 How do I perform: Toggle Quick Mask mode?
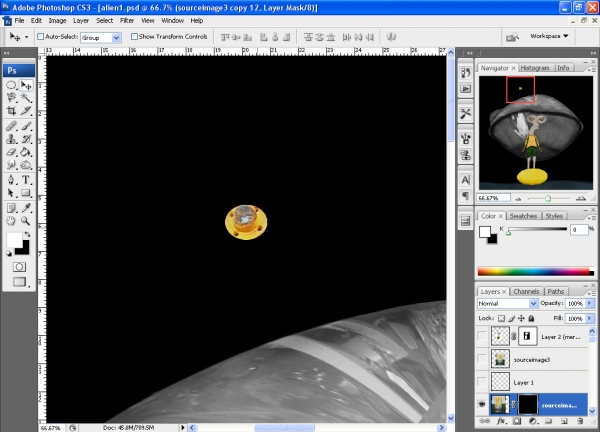tap(19, 267)
